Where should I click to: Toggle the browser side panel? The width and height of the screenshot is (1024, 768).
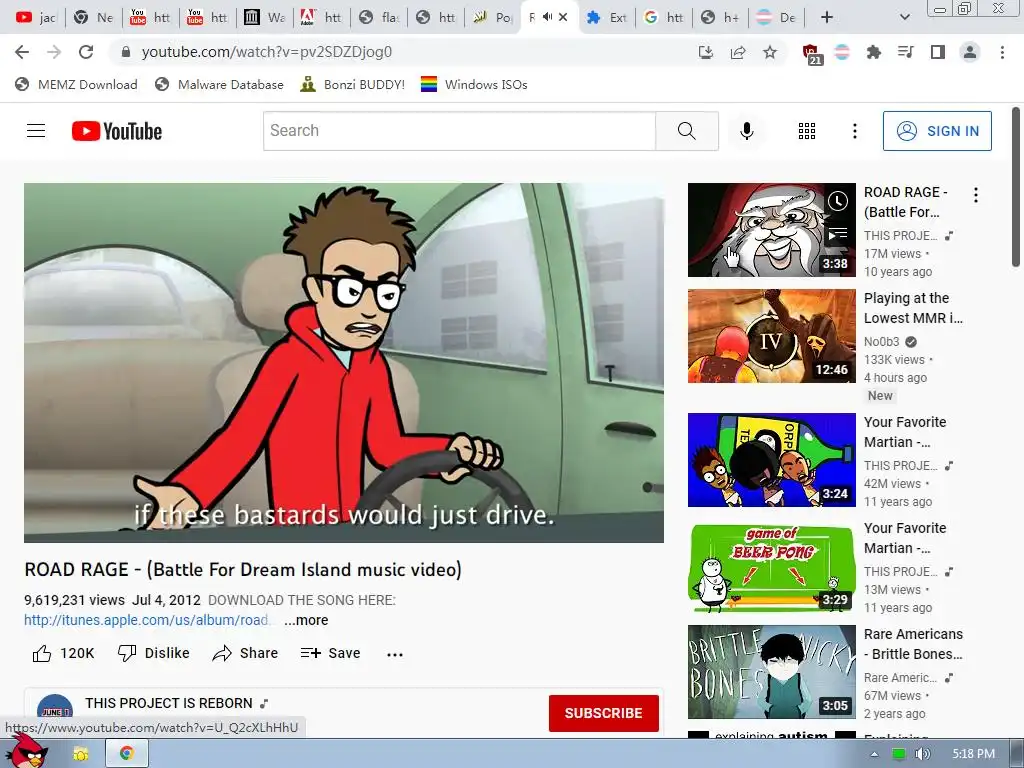[938, 52]
